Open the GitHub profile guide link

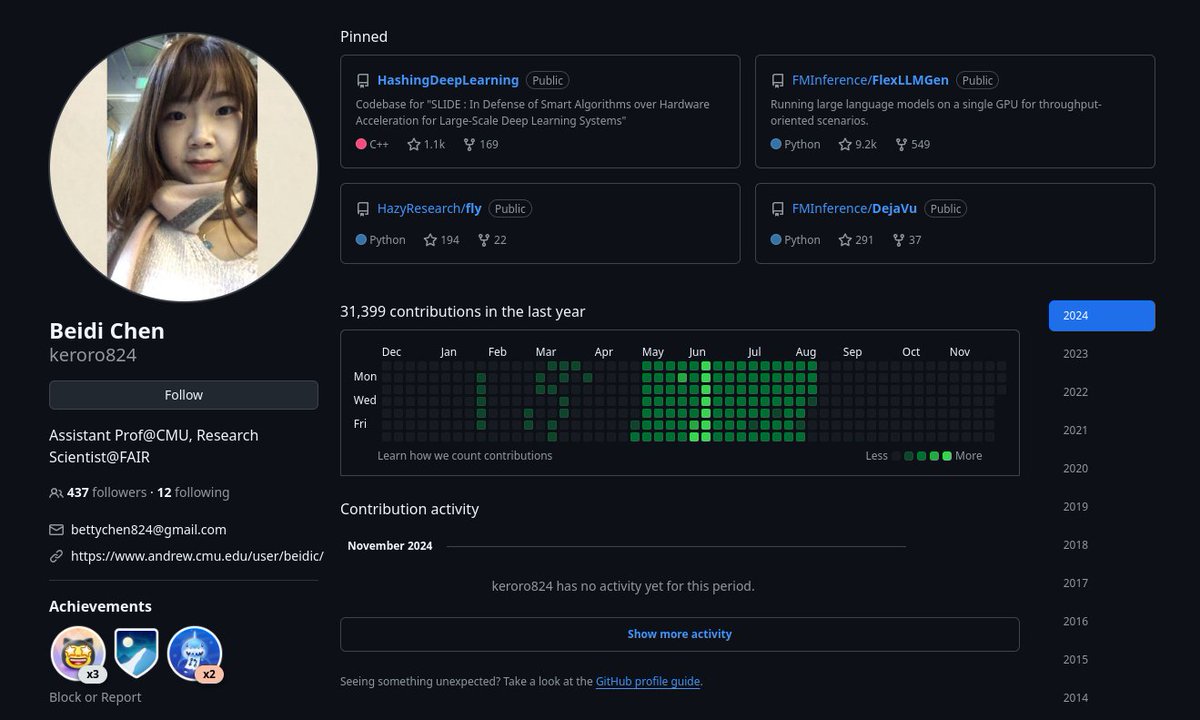click(647, 681)
